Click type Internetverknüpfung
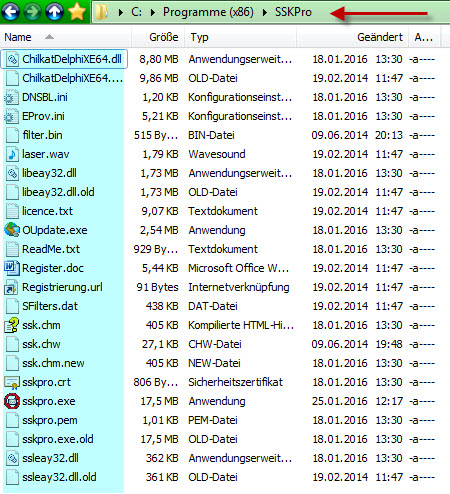The height and width of the screenshot is (494, 450). click(239, 287)
